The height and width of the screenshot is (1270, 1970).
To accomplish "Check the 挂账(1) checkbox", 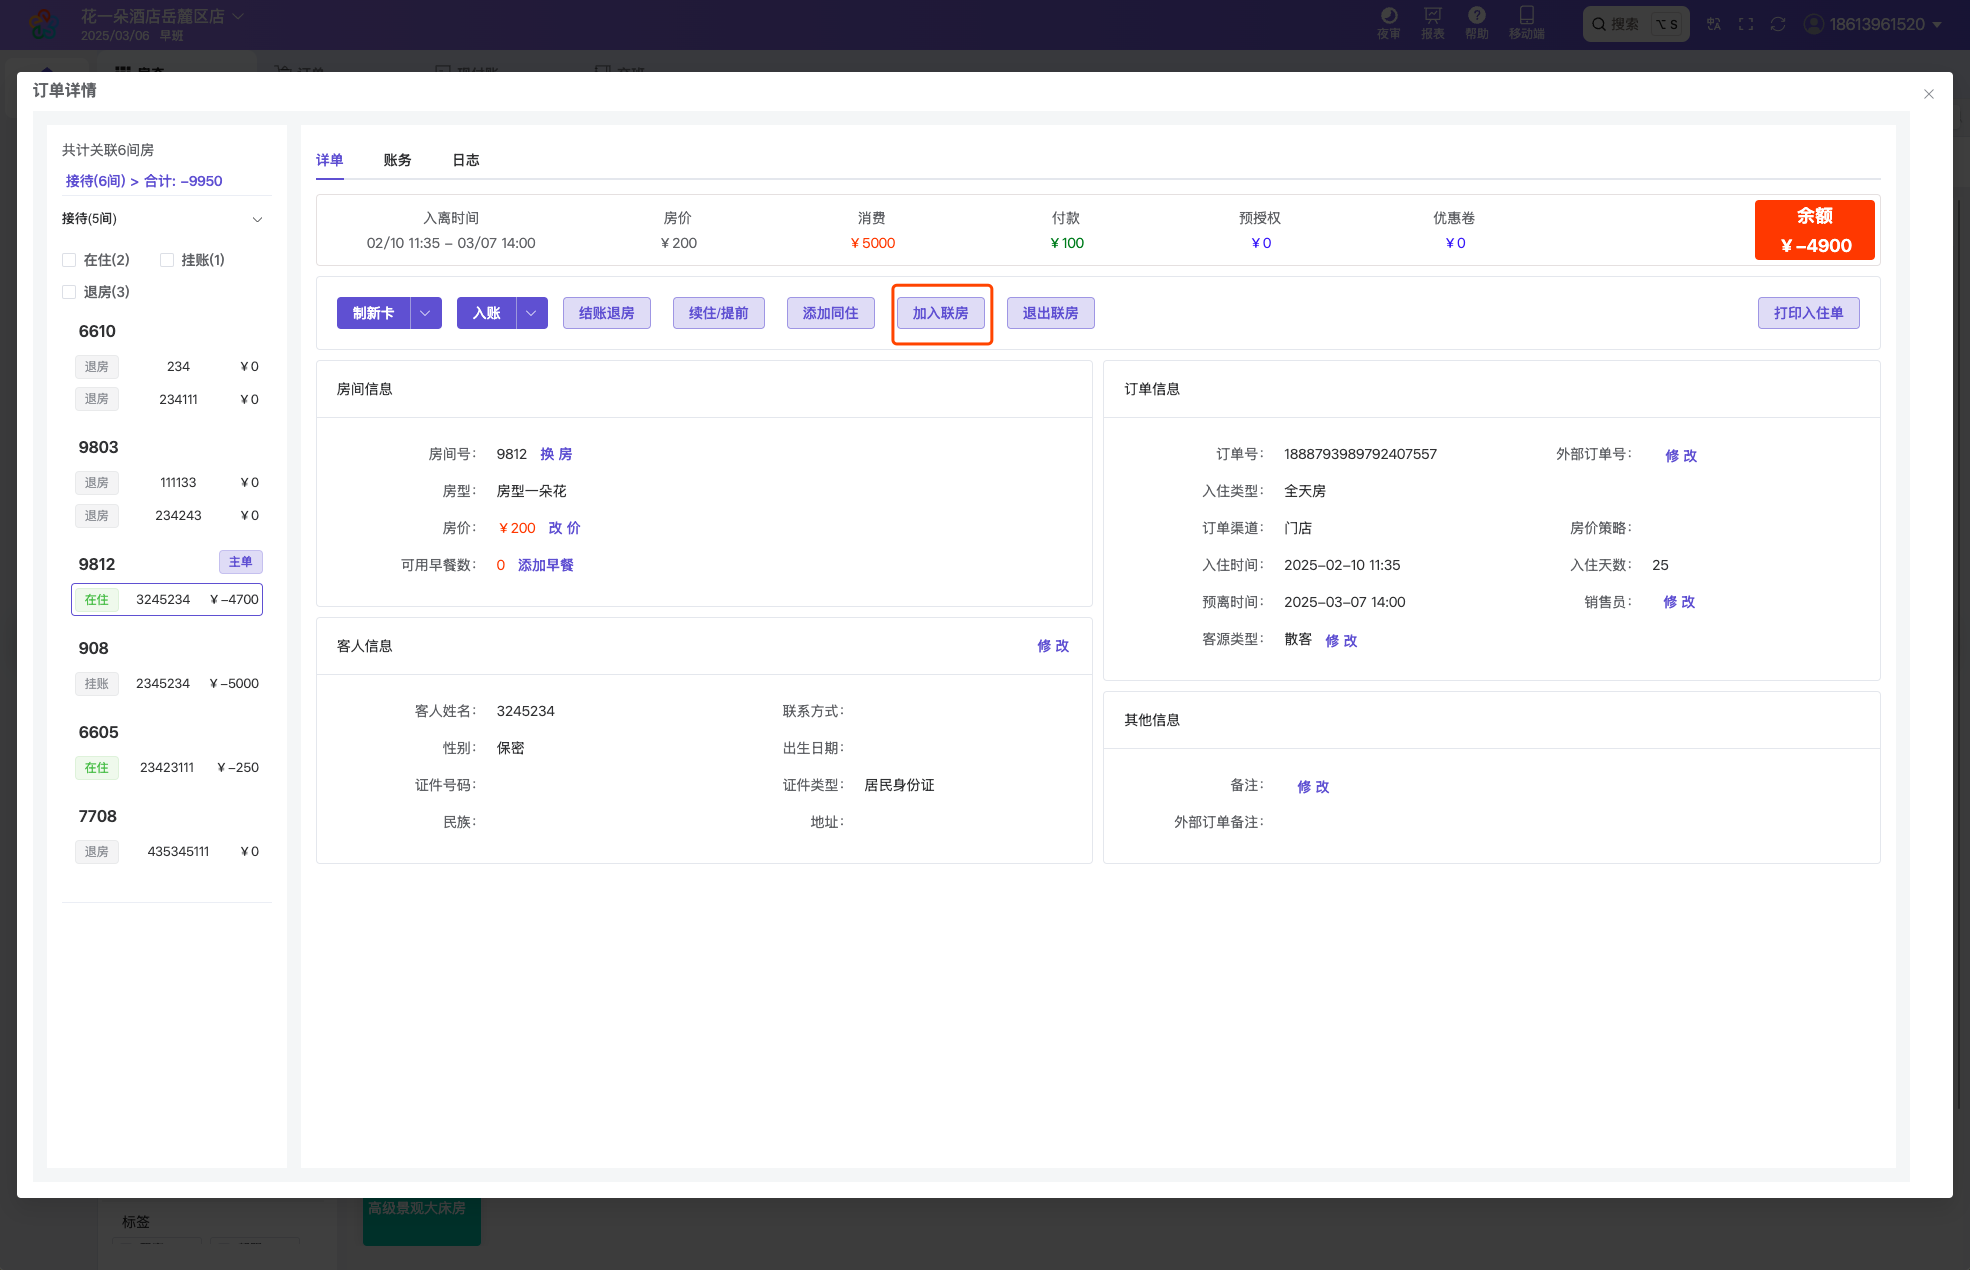I will coord(167,260).
